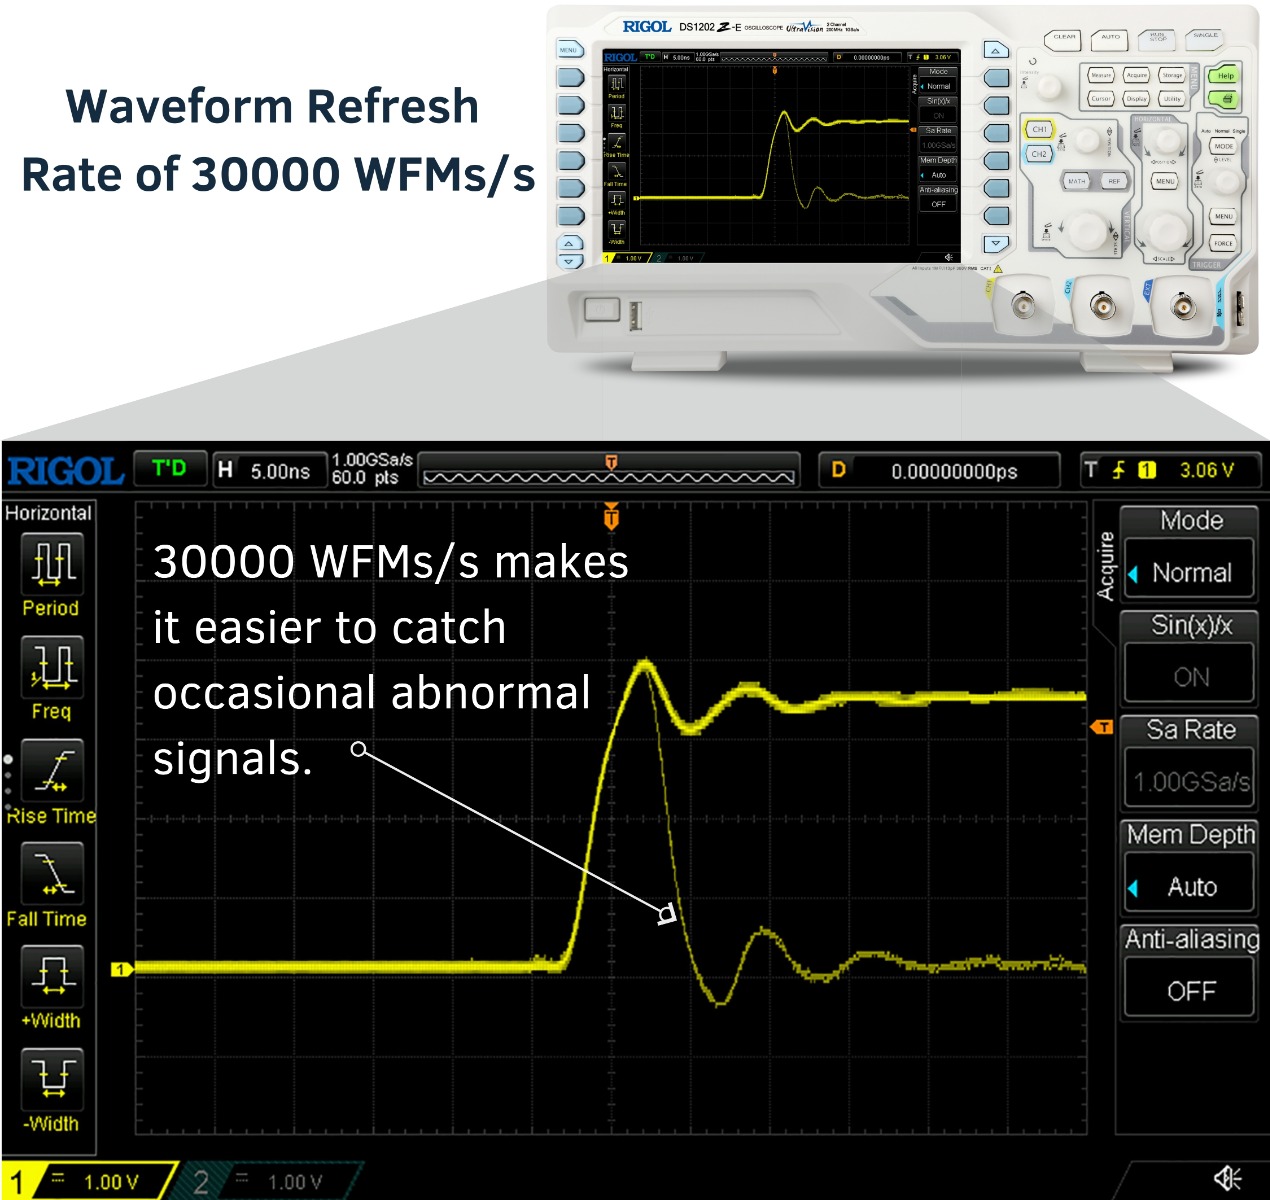Click the MENU key left of the device screen

pos(569,49)
